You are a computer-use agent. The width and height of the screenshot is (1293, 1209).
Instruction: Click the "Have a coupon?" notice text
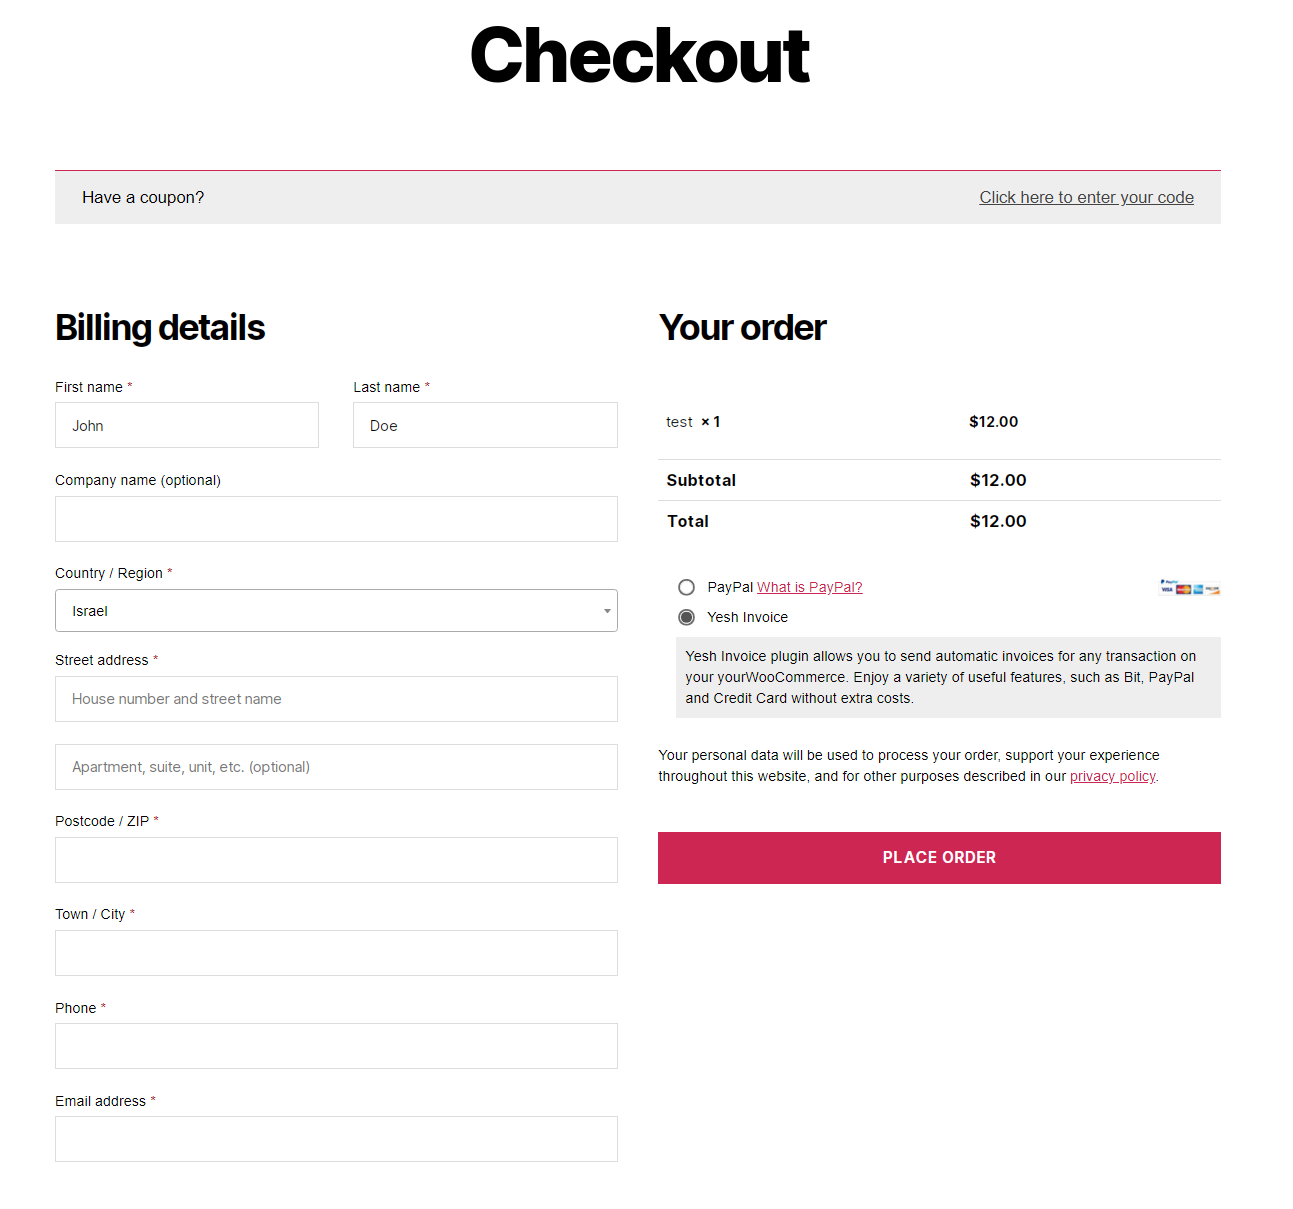click(x=143, y=197)
